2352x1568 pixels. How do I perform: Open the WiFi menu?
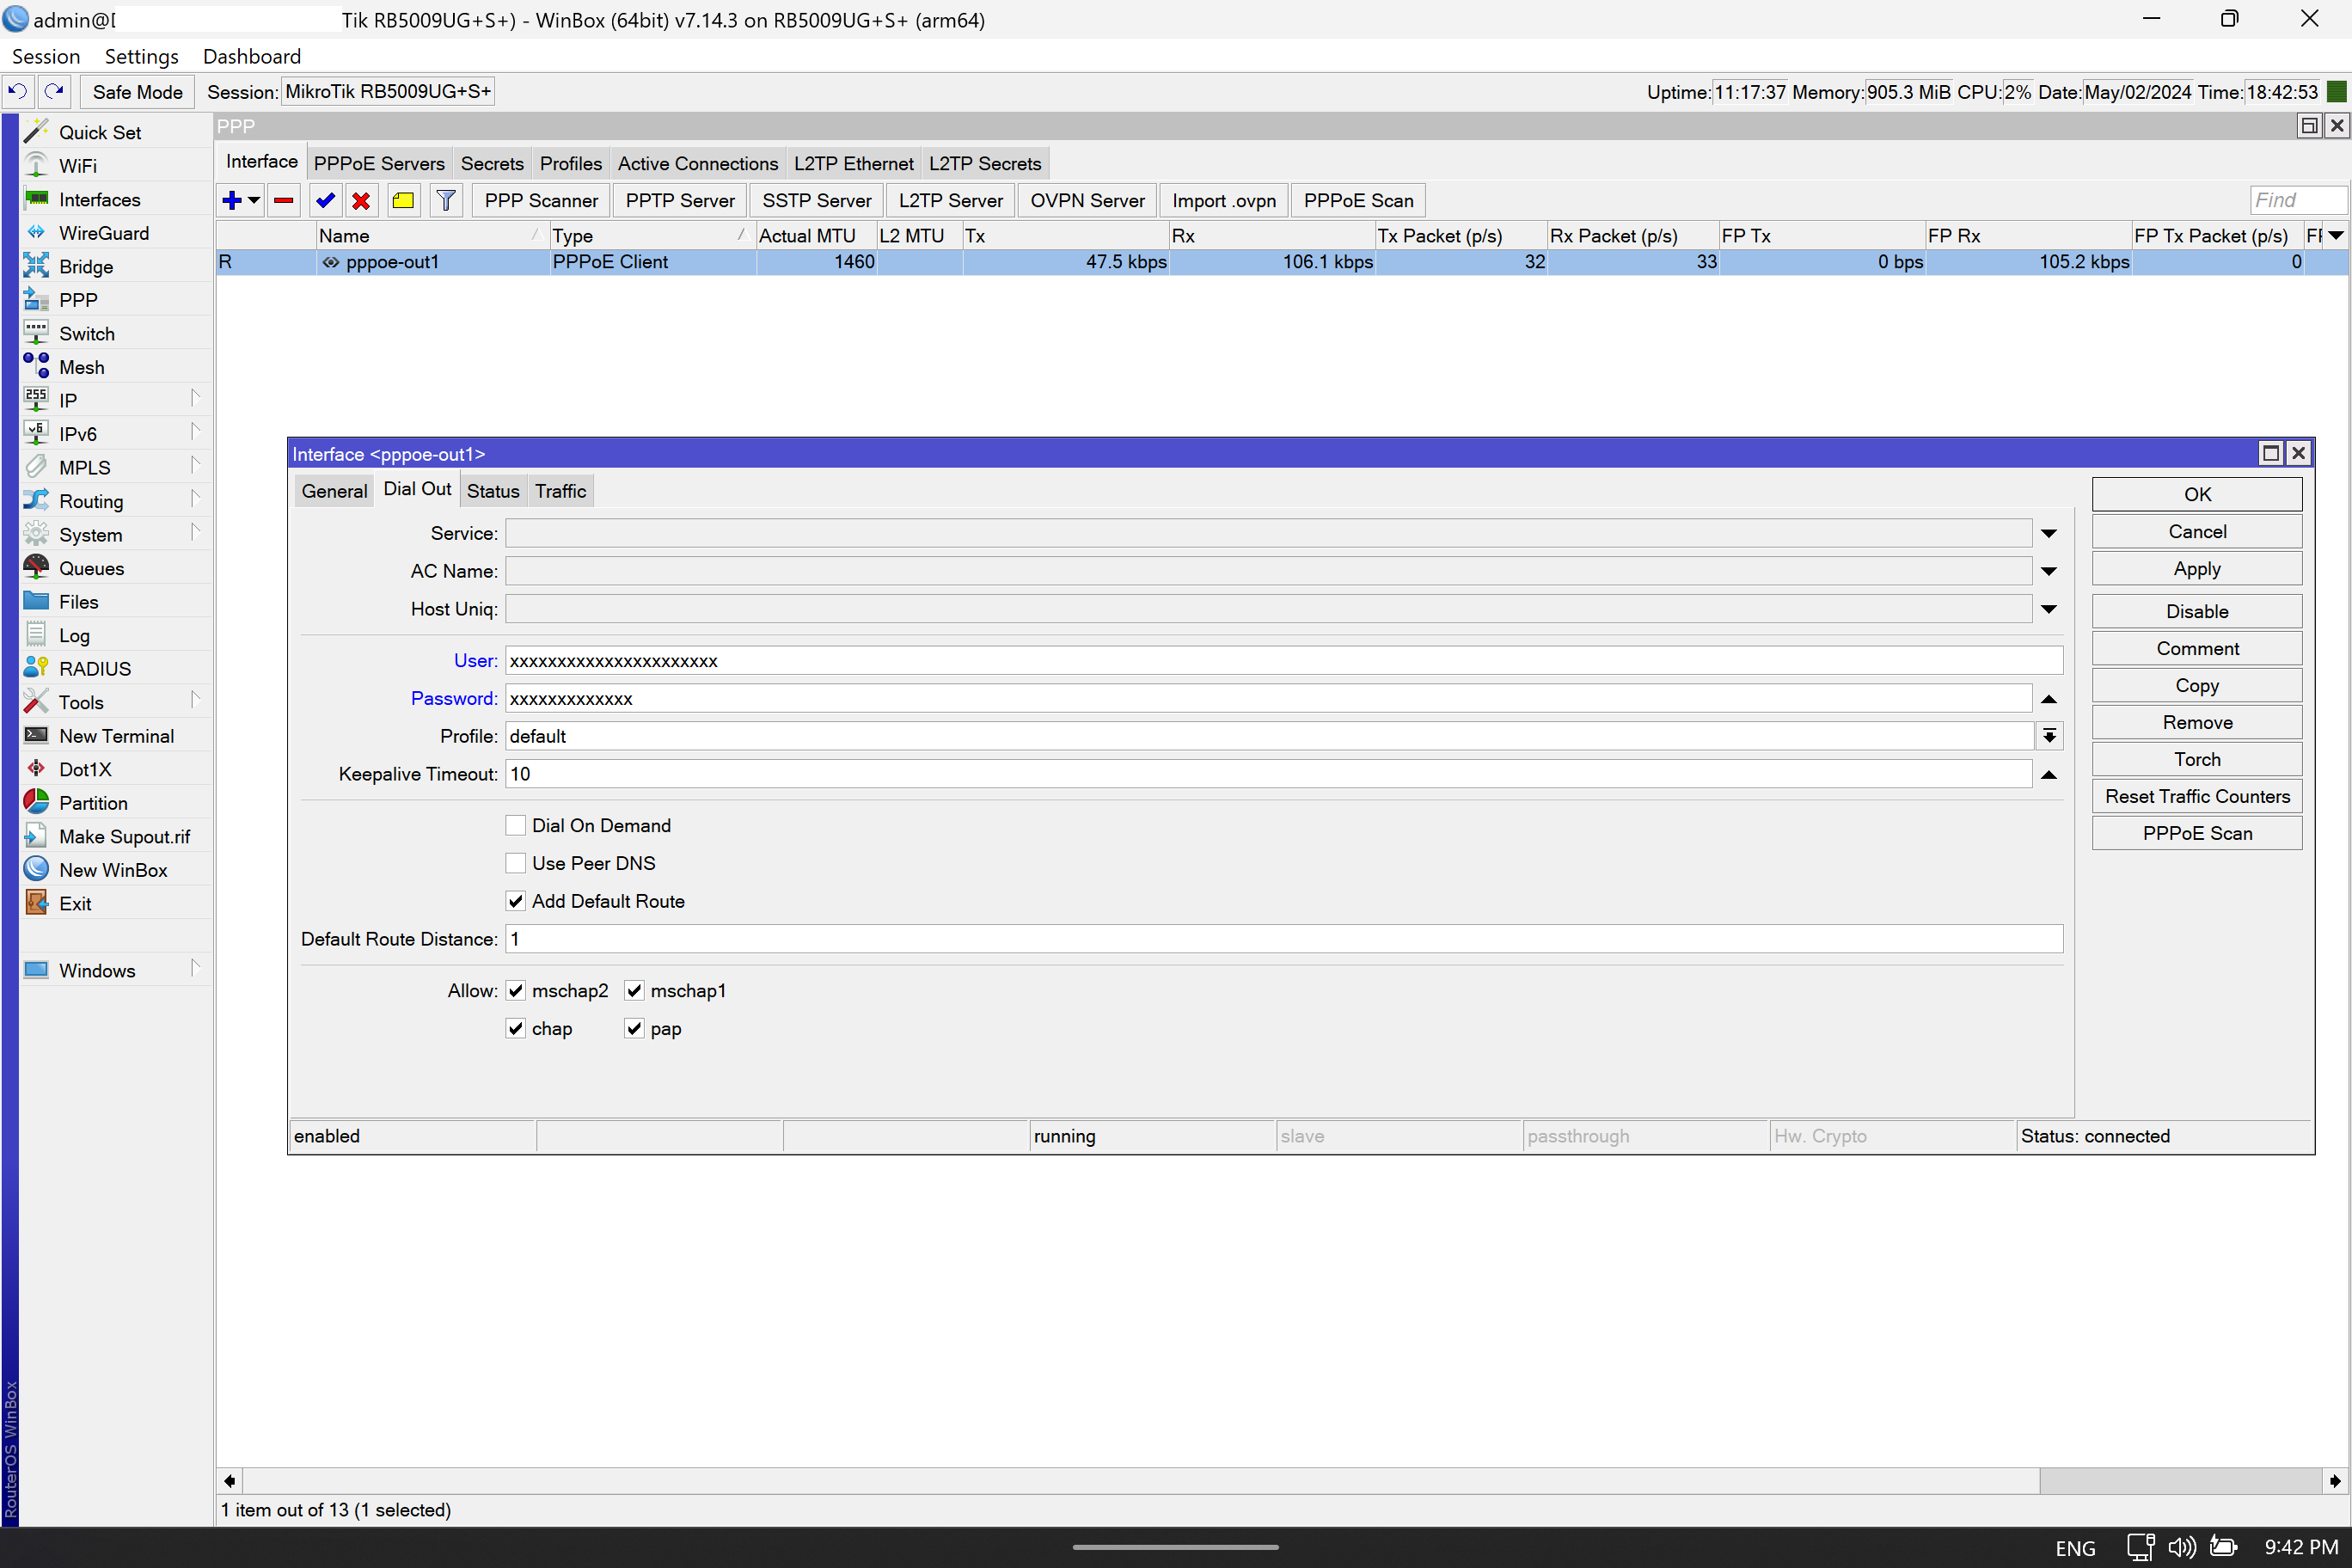[x=78, y=166]
